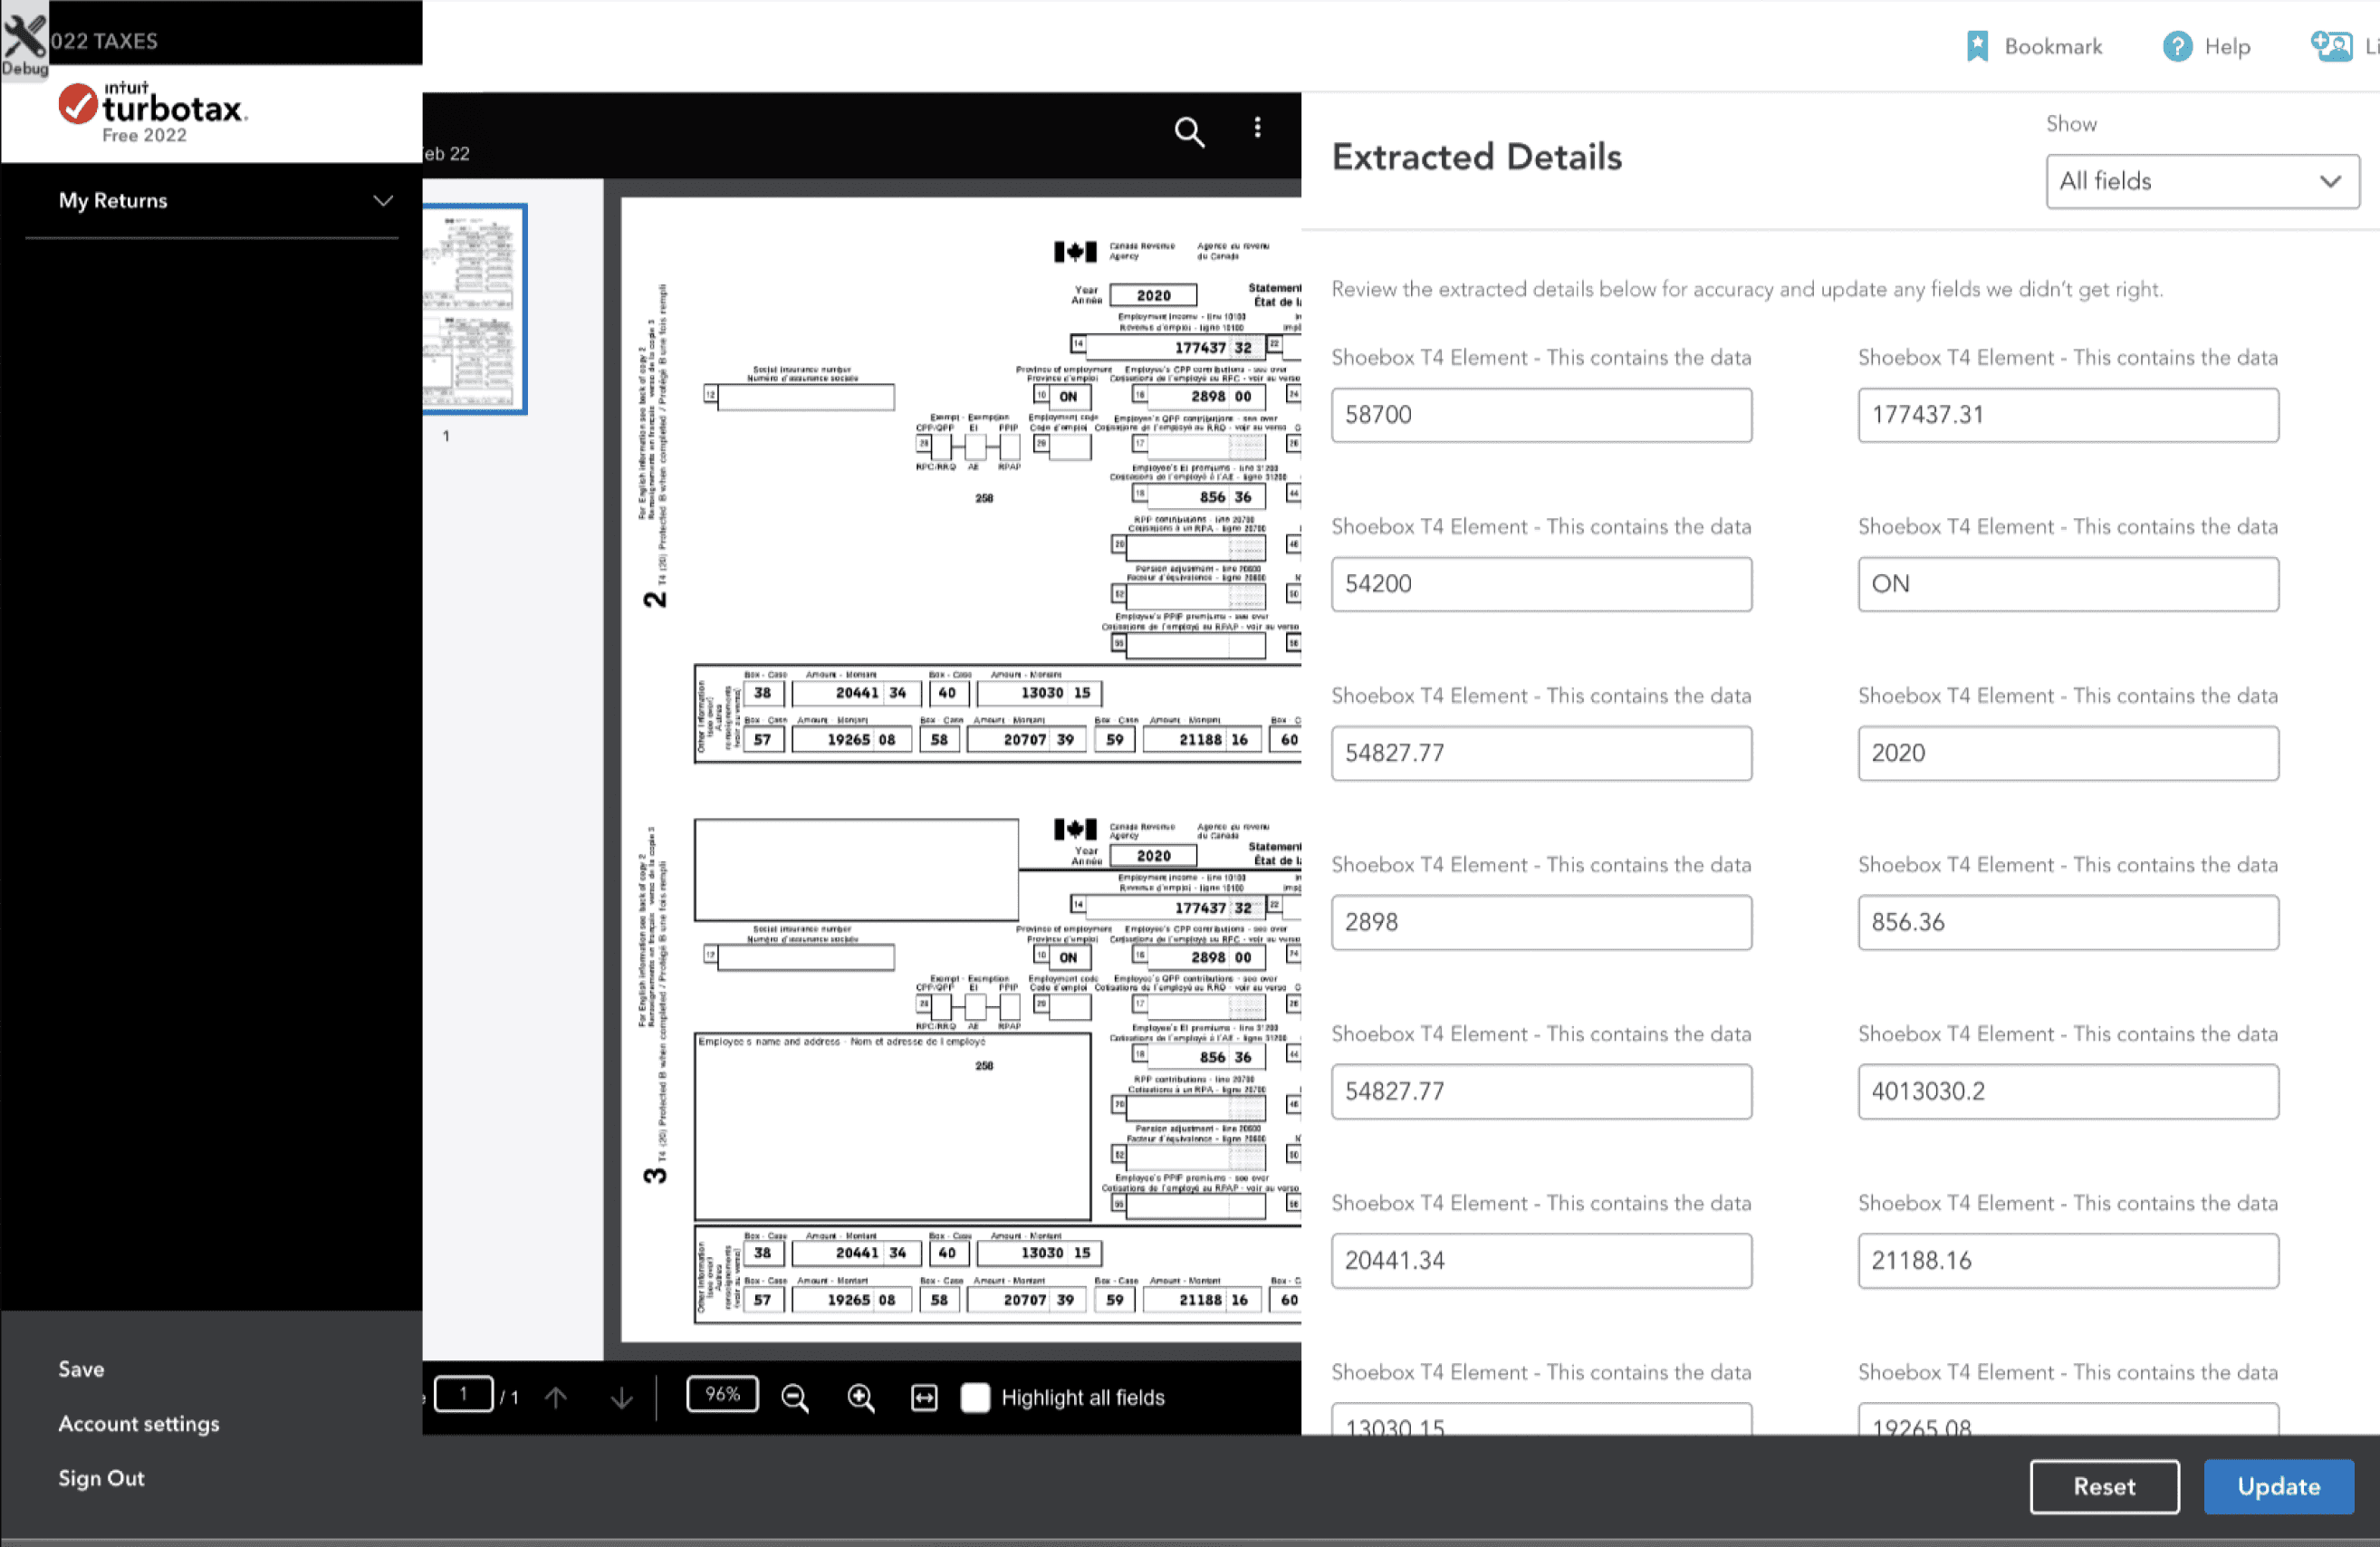
Task: Edit the field containing 177437.31
Action: [2068, 415]
